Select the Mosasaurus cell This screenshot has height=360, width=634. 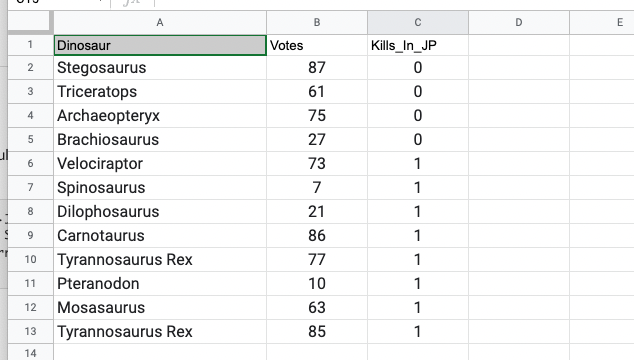(160, 307)
